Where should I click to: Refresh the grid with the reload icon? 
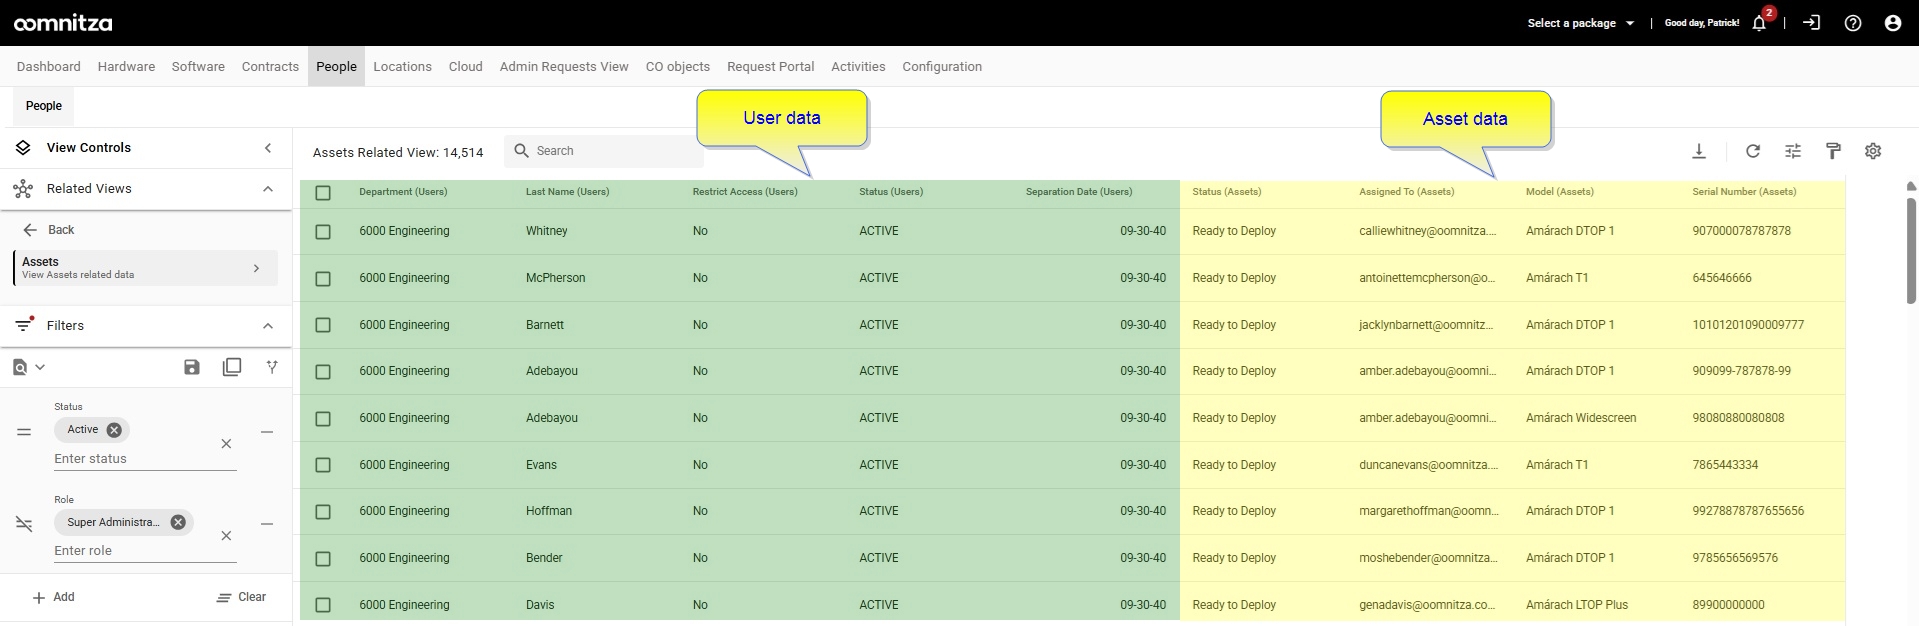(x=1752, y=151)
